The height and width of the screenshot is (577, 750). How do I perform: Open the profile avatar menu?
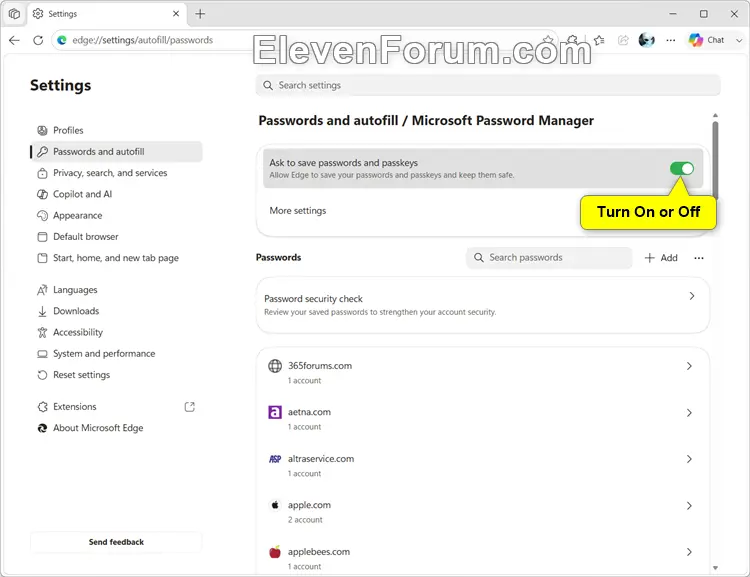tap(647, 40)
